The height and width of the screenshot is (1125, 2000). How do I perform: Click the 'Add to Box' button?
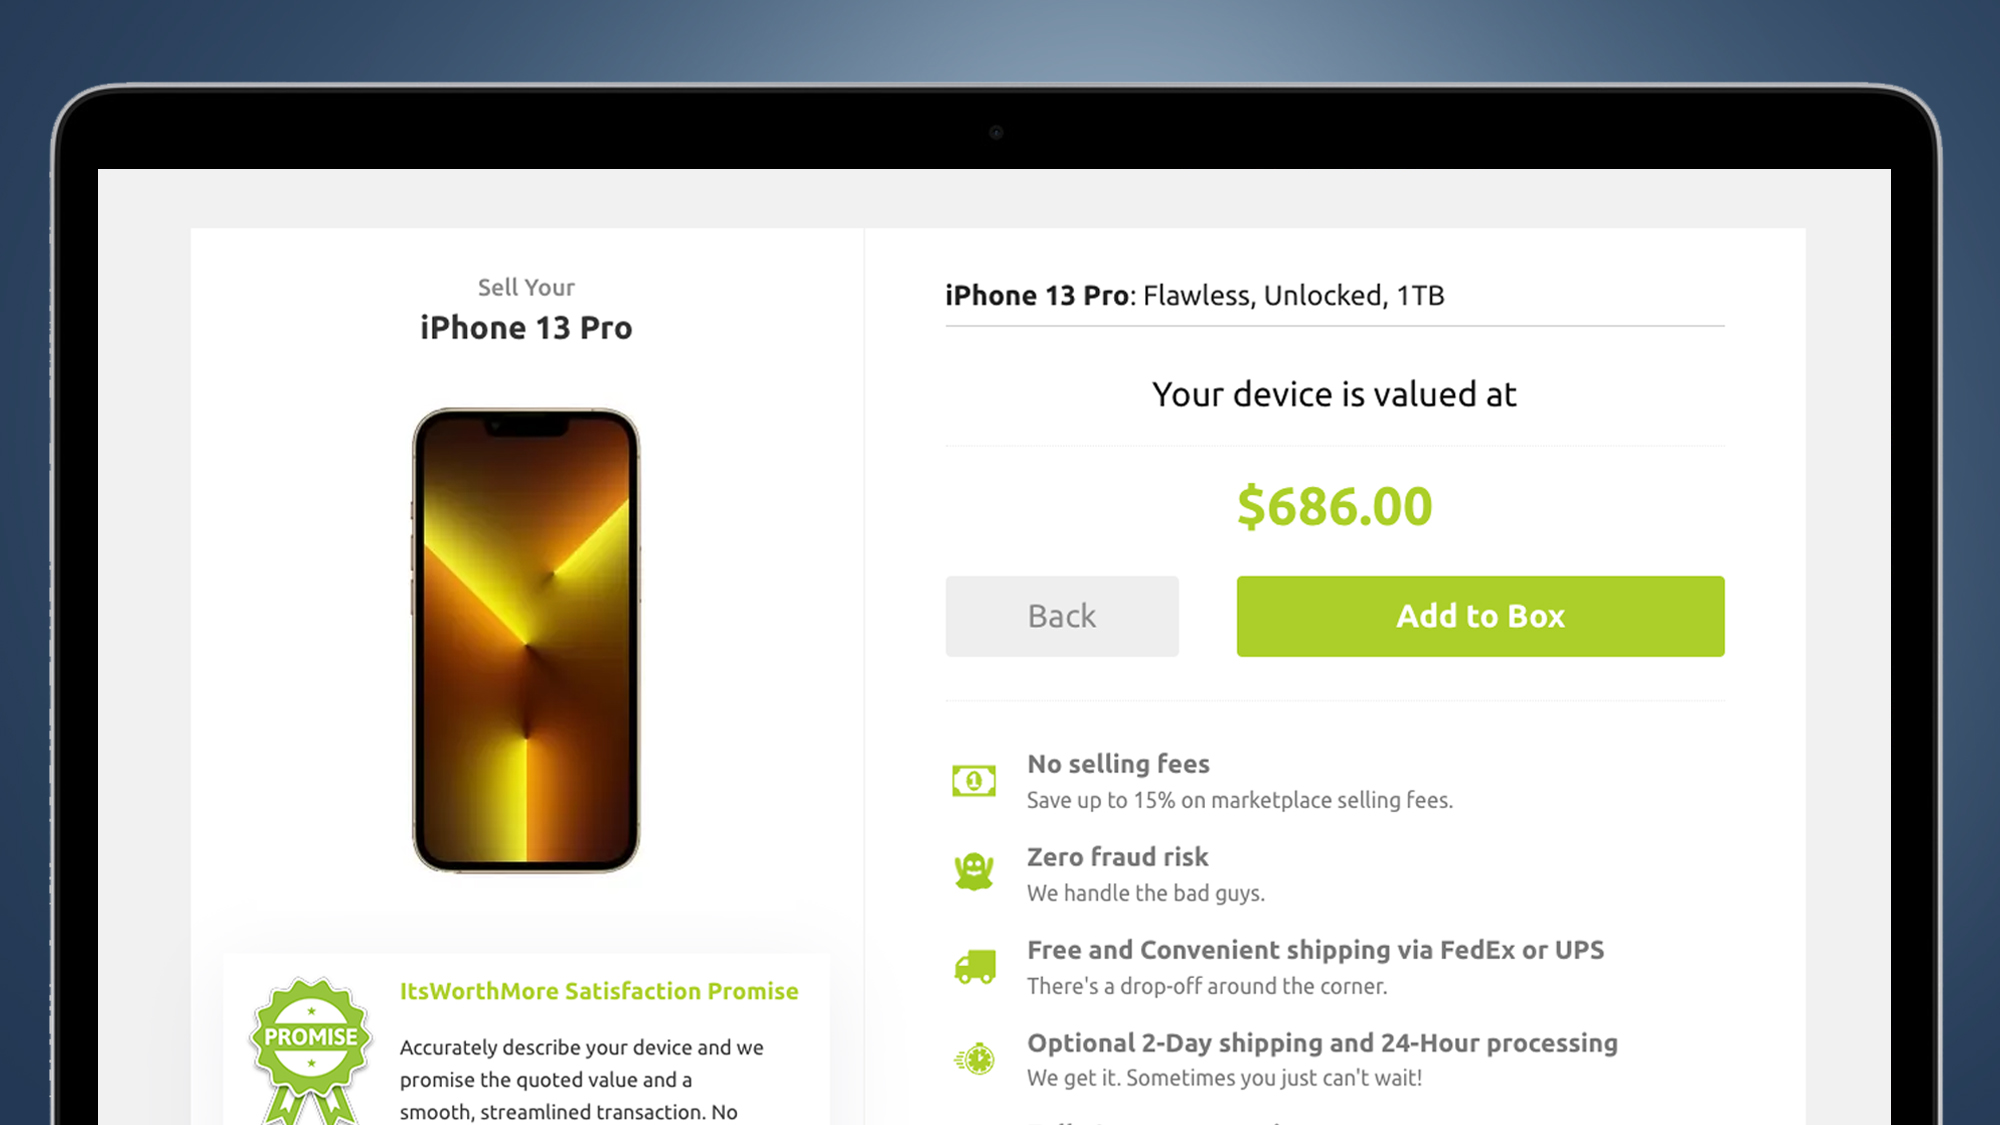1481,615
